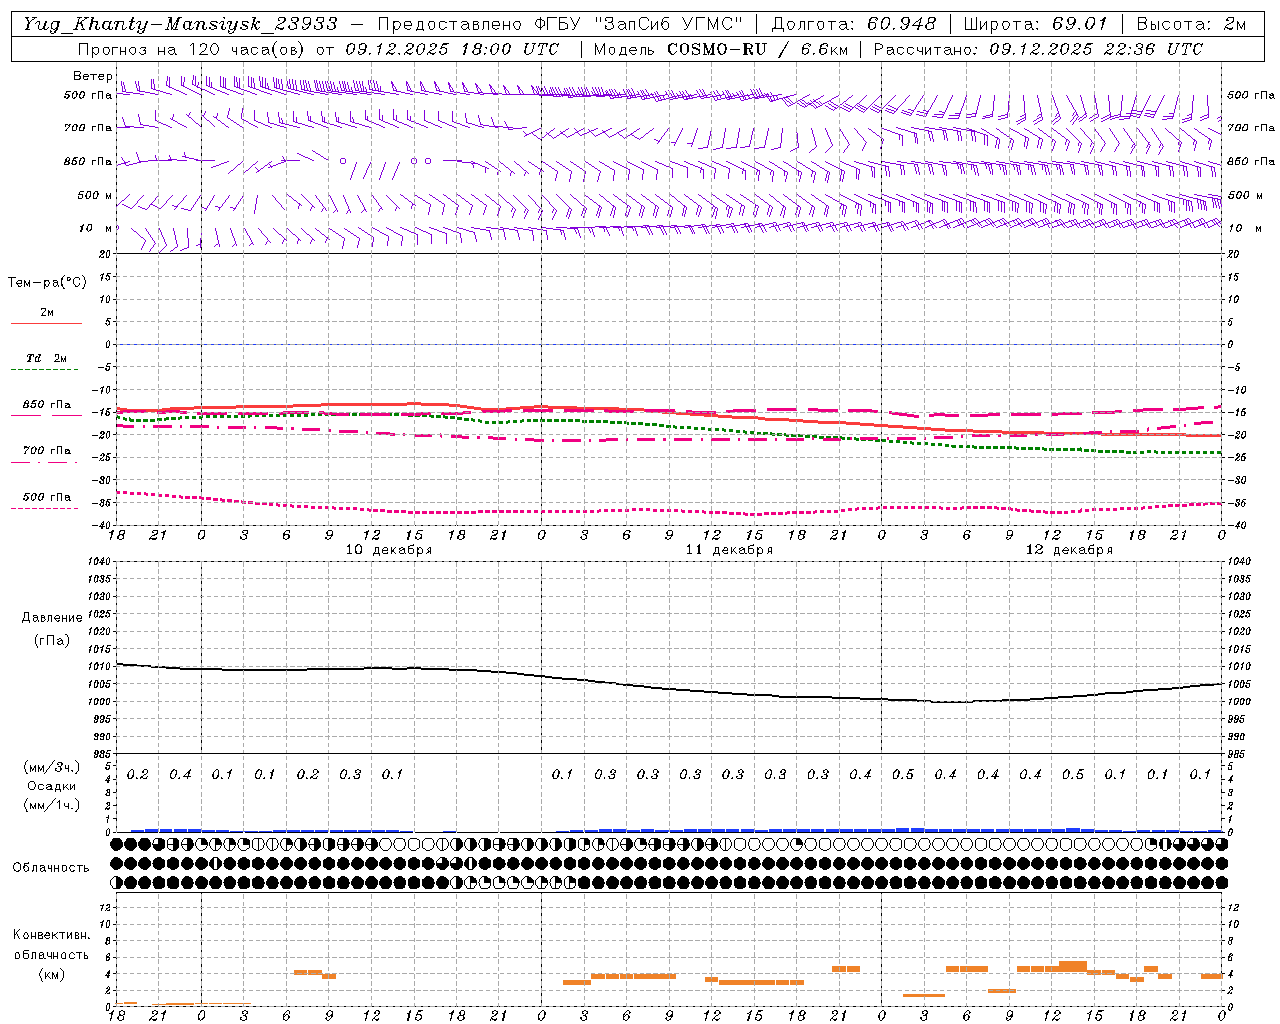The width and height of the screenshot is (1280, 1024).
Task: Click the Широта: 69.01 value
Action: 1035,24
